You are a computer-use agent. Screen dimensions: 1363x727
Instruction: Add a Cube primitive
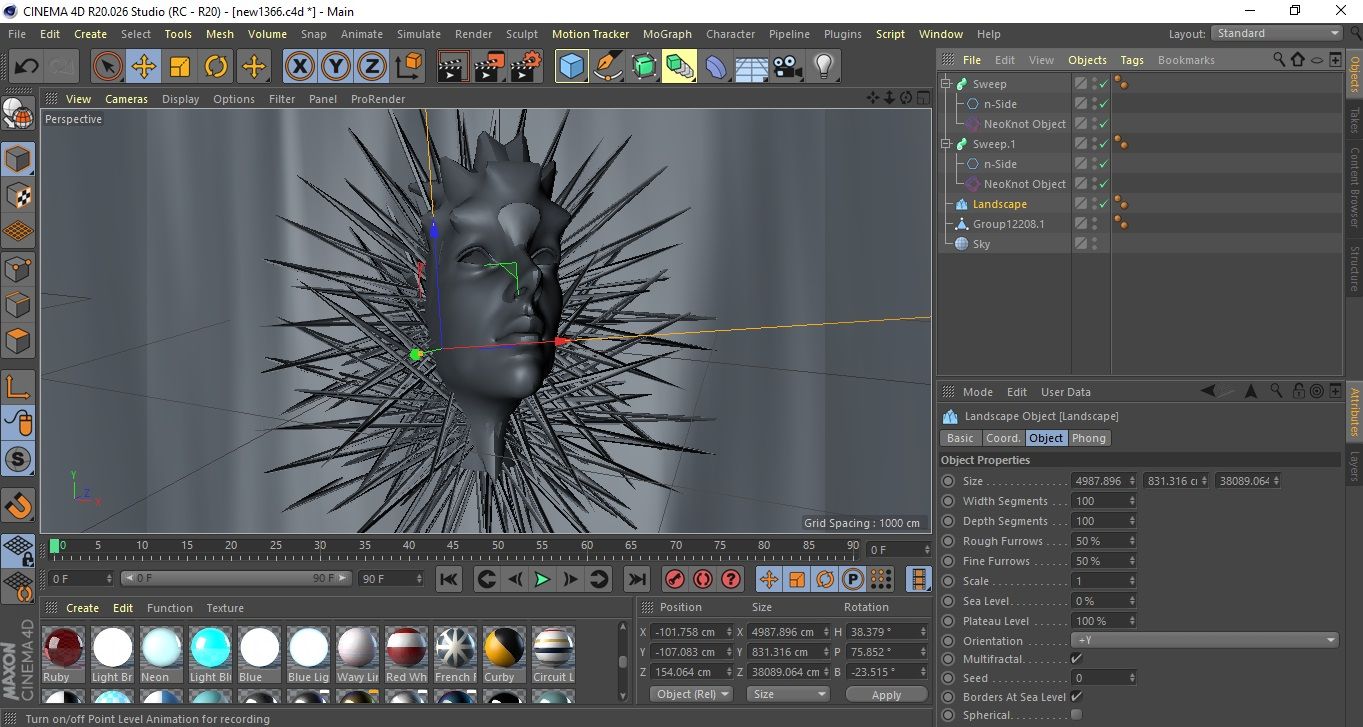pos(571,67)
